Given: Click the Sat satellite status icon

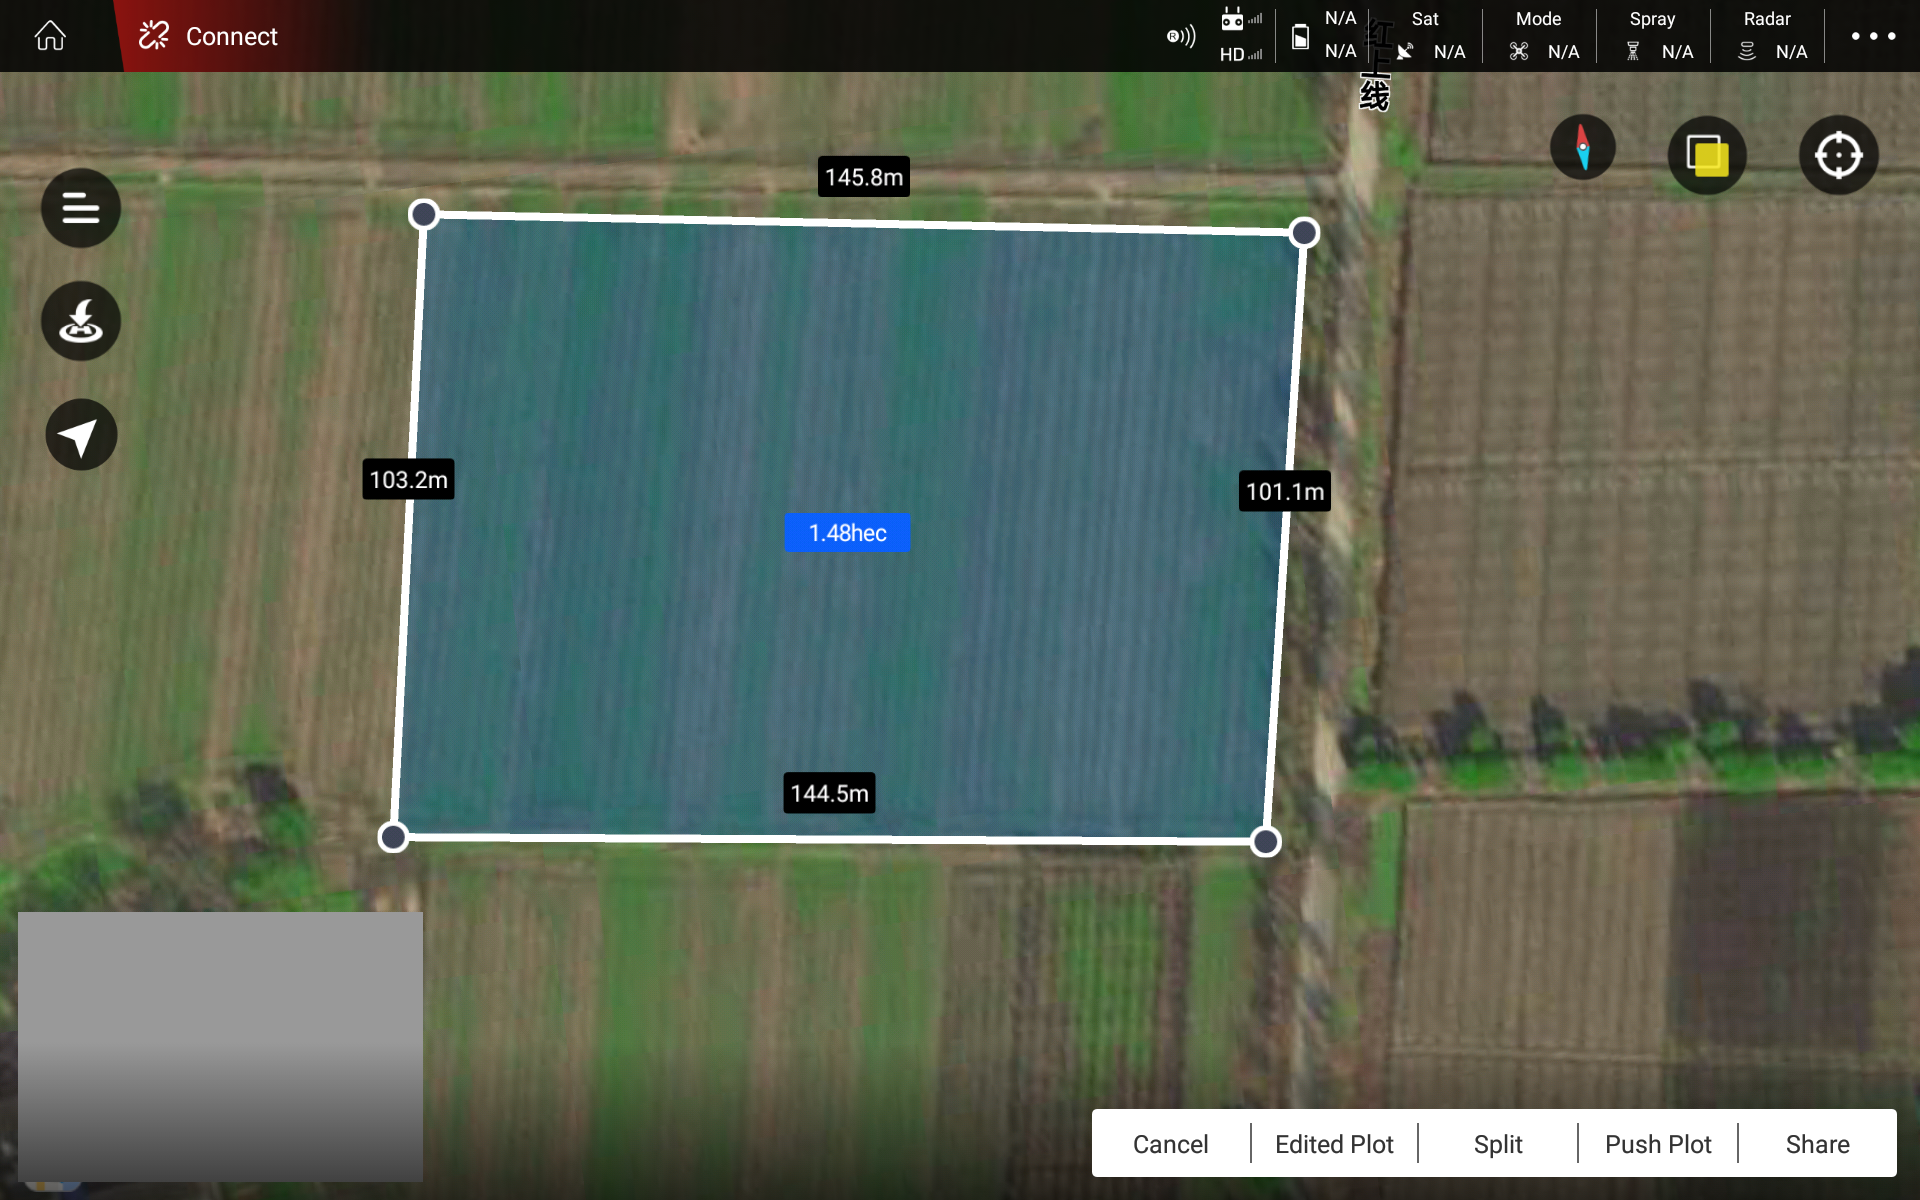Looking at the screenshot, I should coord(1406,50).
